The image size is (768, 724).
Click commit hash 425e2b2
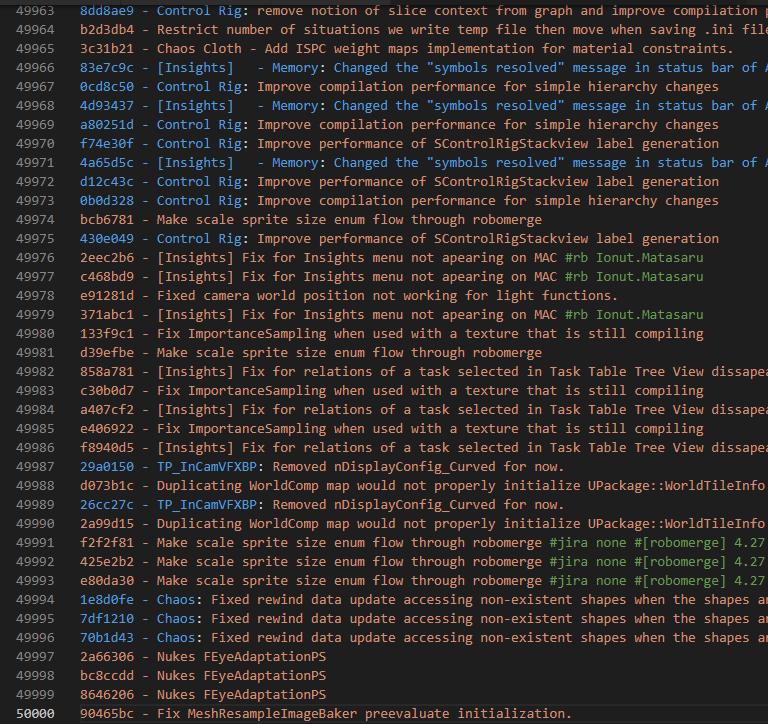point(107,562)
